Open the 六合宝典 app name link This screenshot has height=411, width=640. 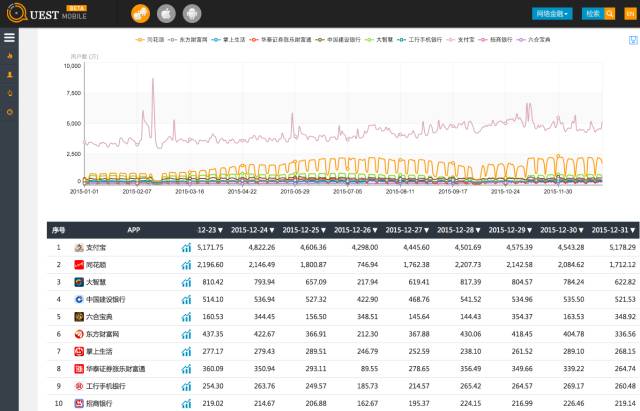coord(99,317)
